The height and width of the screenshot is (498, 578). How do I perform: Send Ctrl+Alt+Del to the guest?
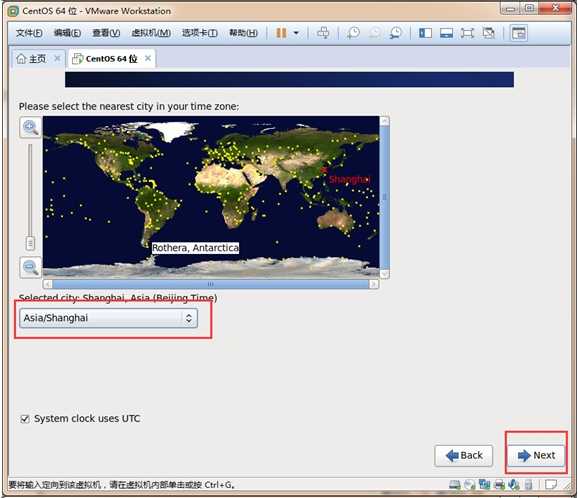coord(323,33)
